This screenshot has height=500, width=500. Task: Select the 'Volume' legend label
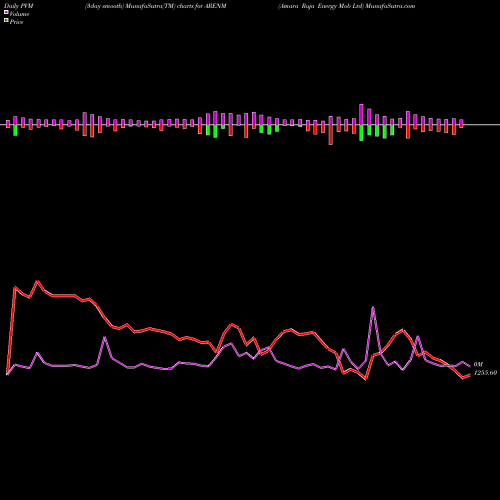click(x=19, y=14)
